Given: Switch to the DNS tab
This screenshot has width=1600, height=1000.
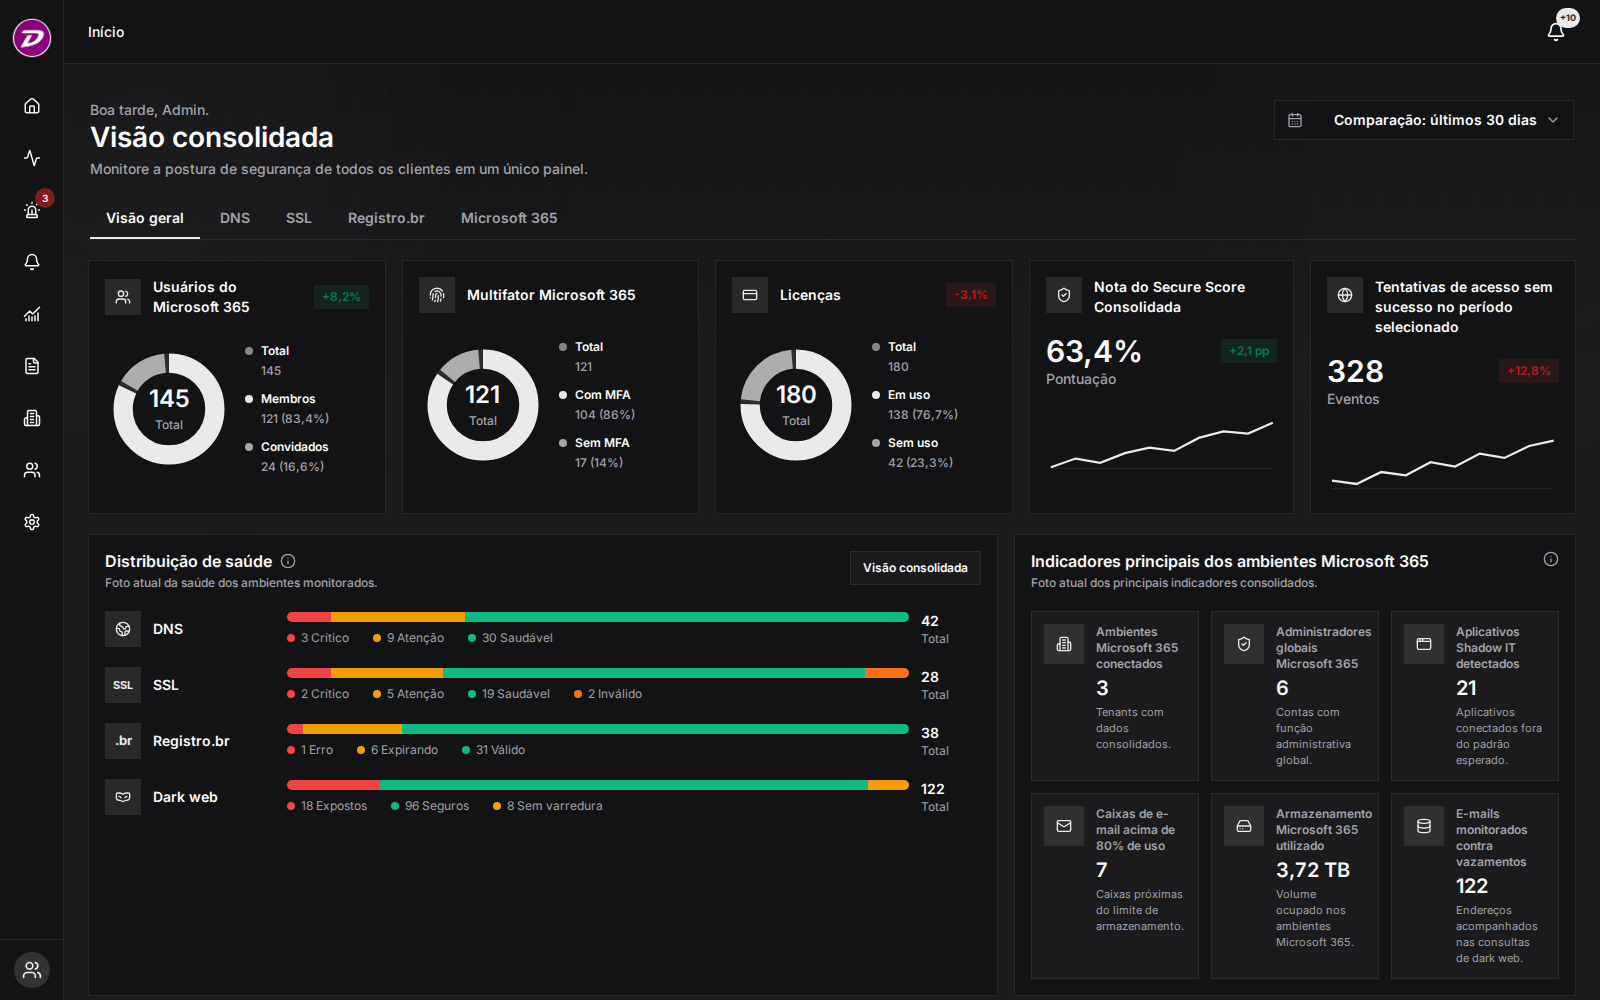Looking at the screenshot, I should point(235,218).
